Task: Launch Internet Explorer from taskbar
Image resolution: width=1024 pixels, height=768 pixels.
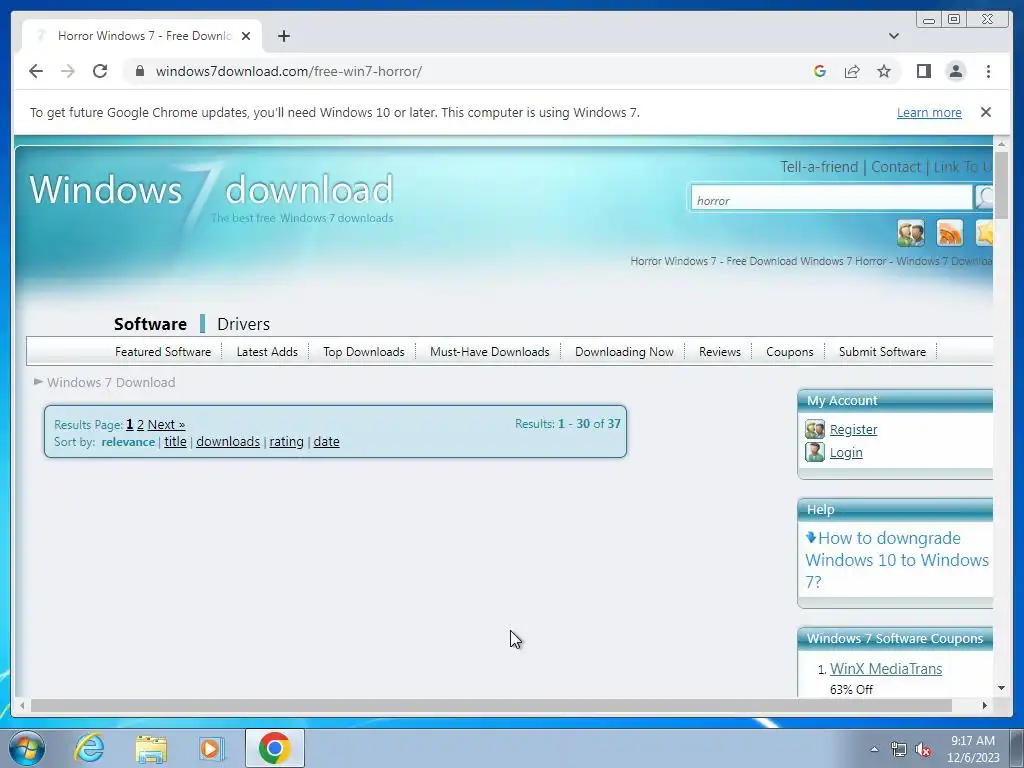Action: pyautogui.click(x=89, y=748)
